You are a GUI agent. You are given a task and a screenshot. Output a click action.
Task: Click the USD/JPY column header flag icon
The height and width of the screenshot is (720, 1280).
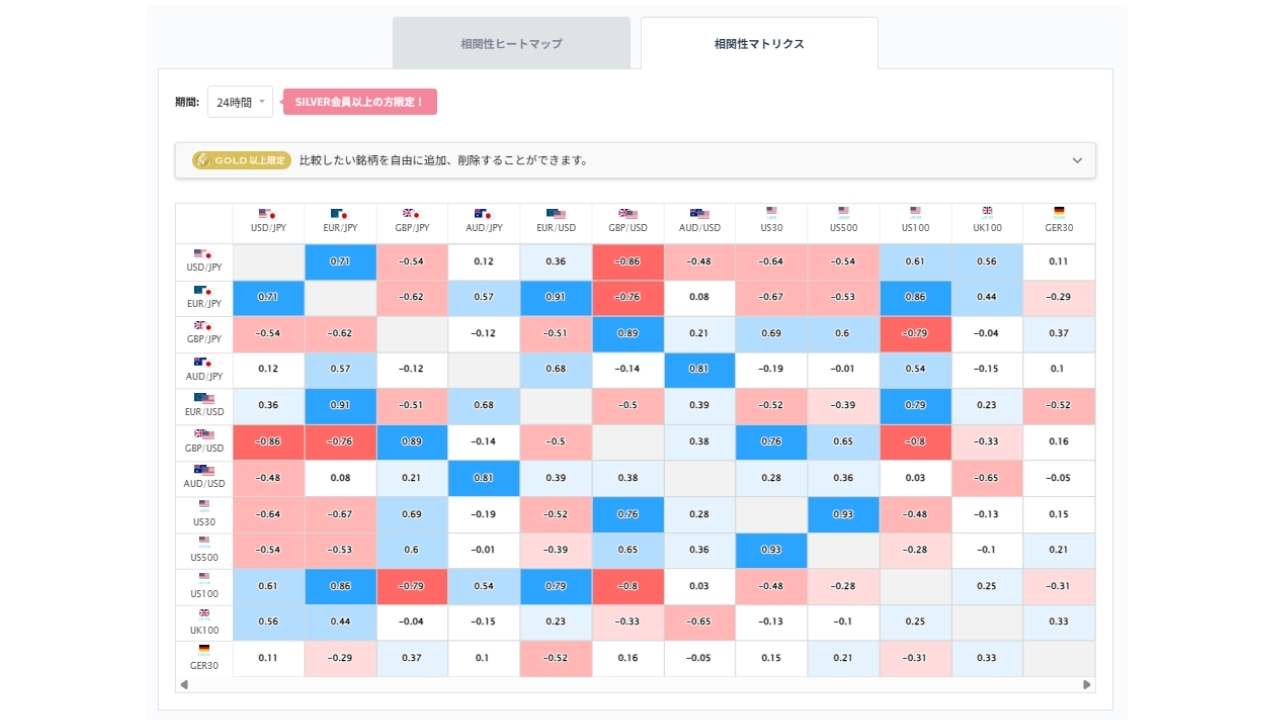pyautogui.click(x=268, y=213)
